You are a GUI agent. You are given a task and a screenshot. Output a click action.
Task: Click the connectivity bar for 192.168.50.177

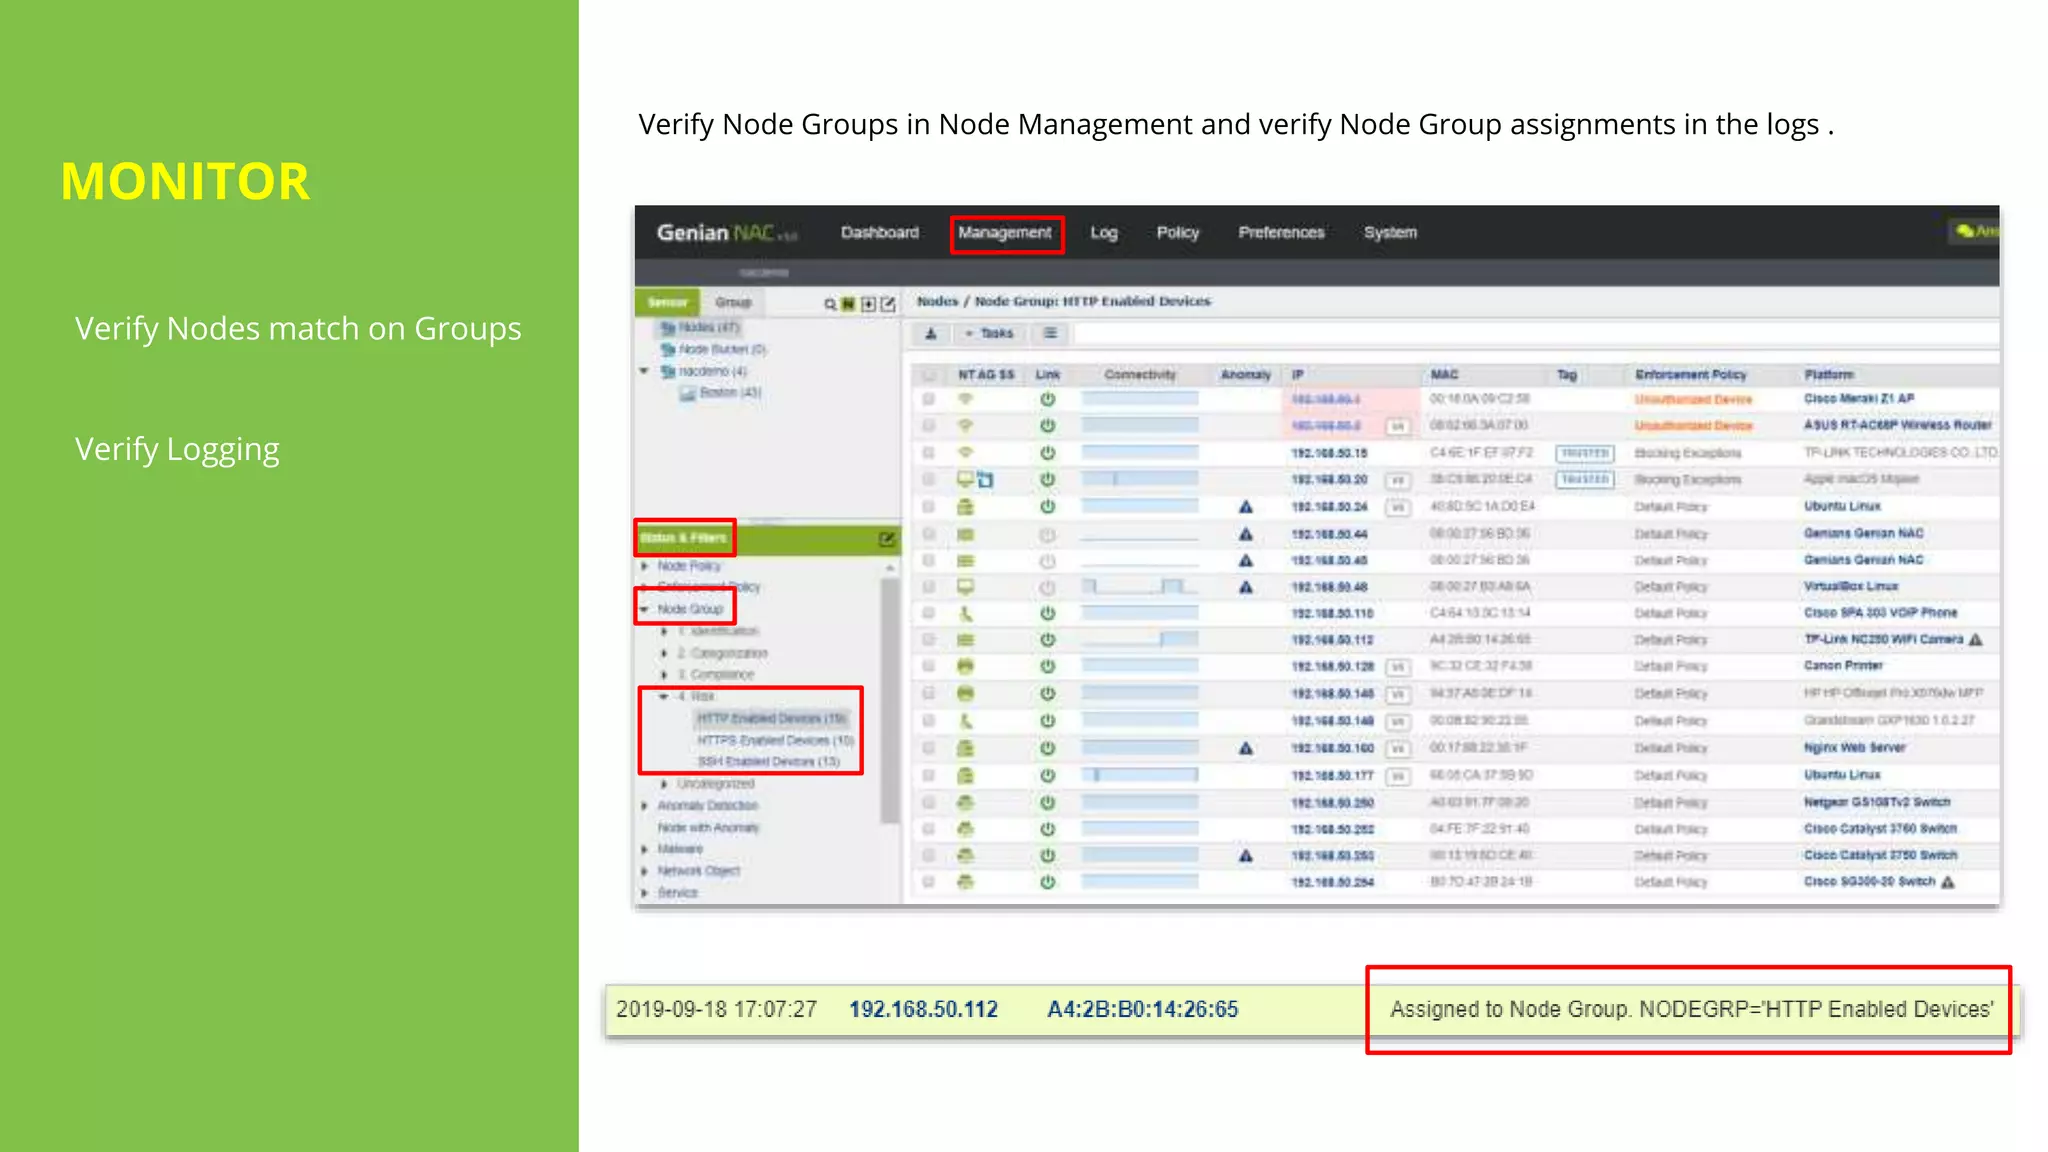1140,776
